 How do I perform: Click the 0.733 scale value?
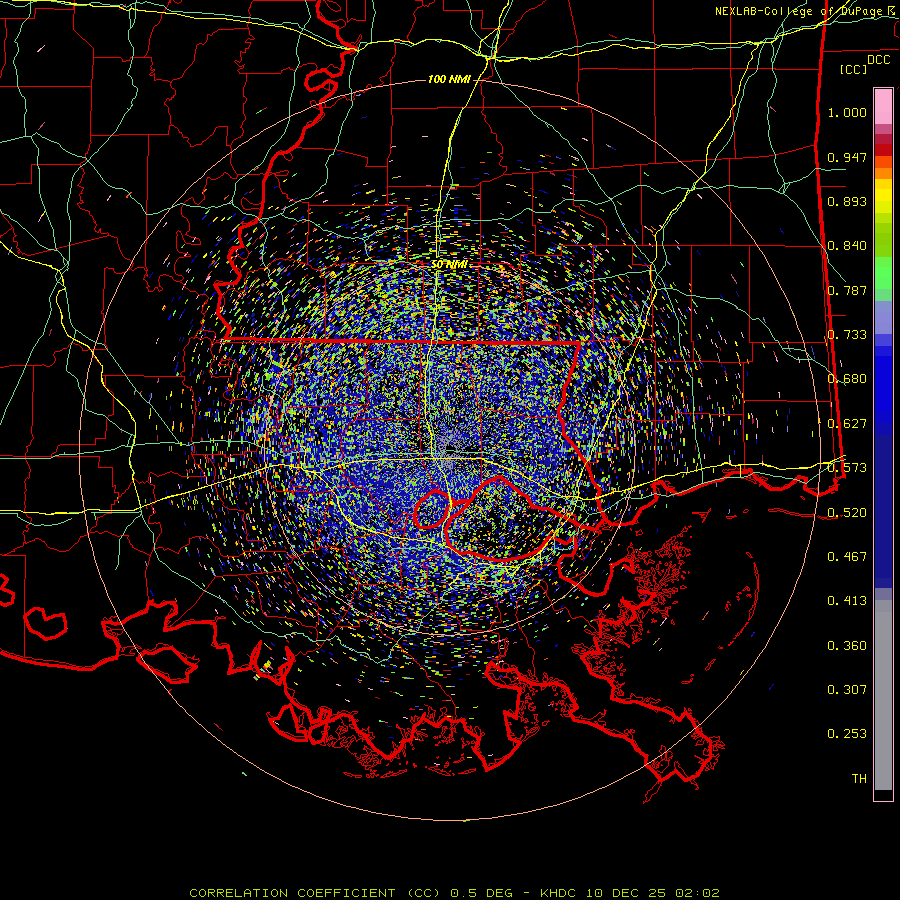click(847, 335)
